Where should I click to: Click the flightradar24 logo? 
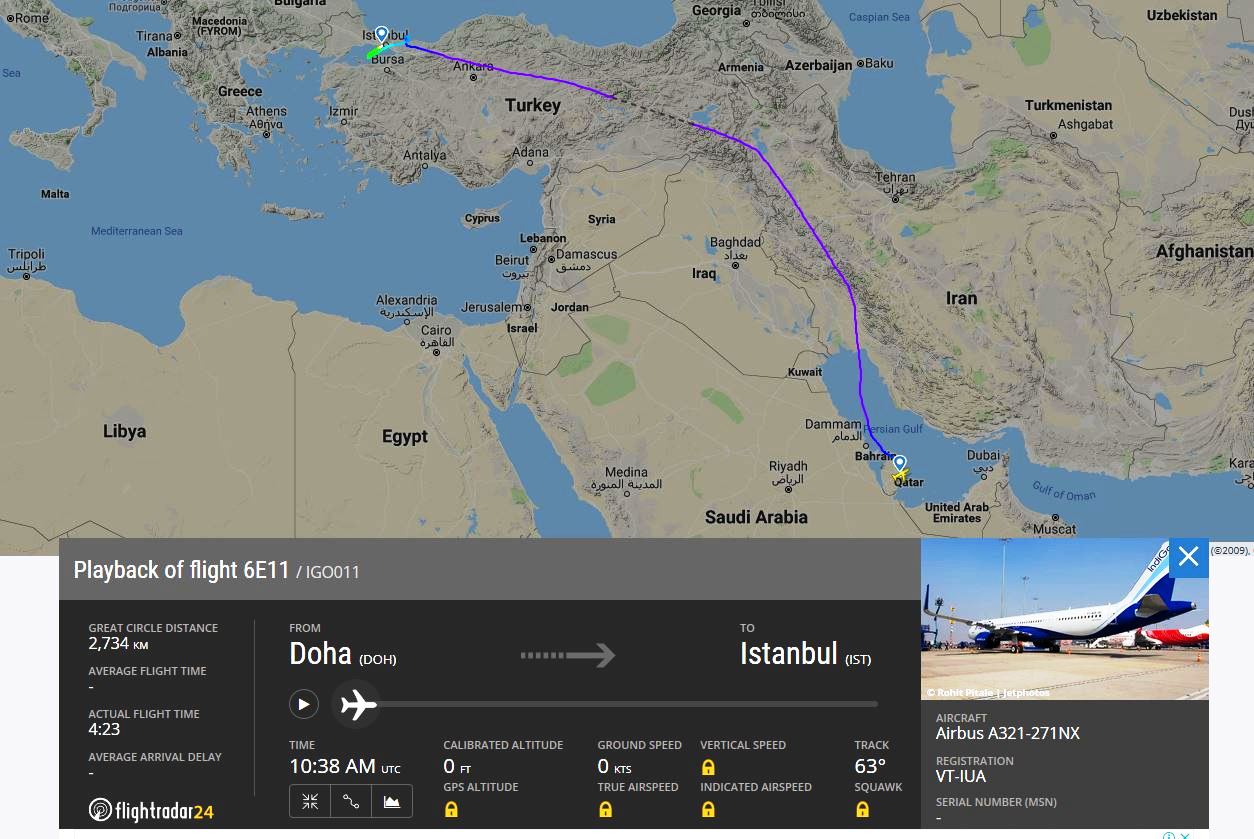(x=151, y=810)
